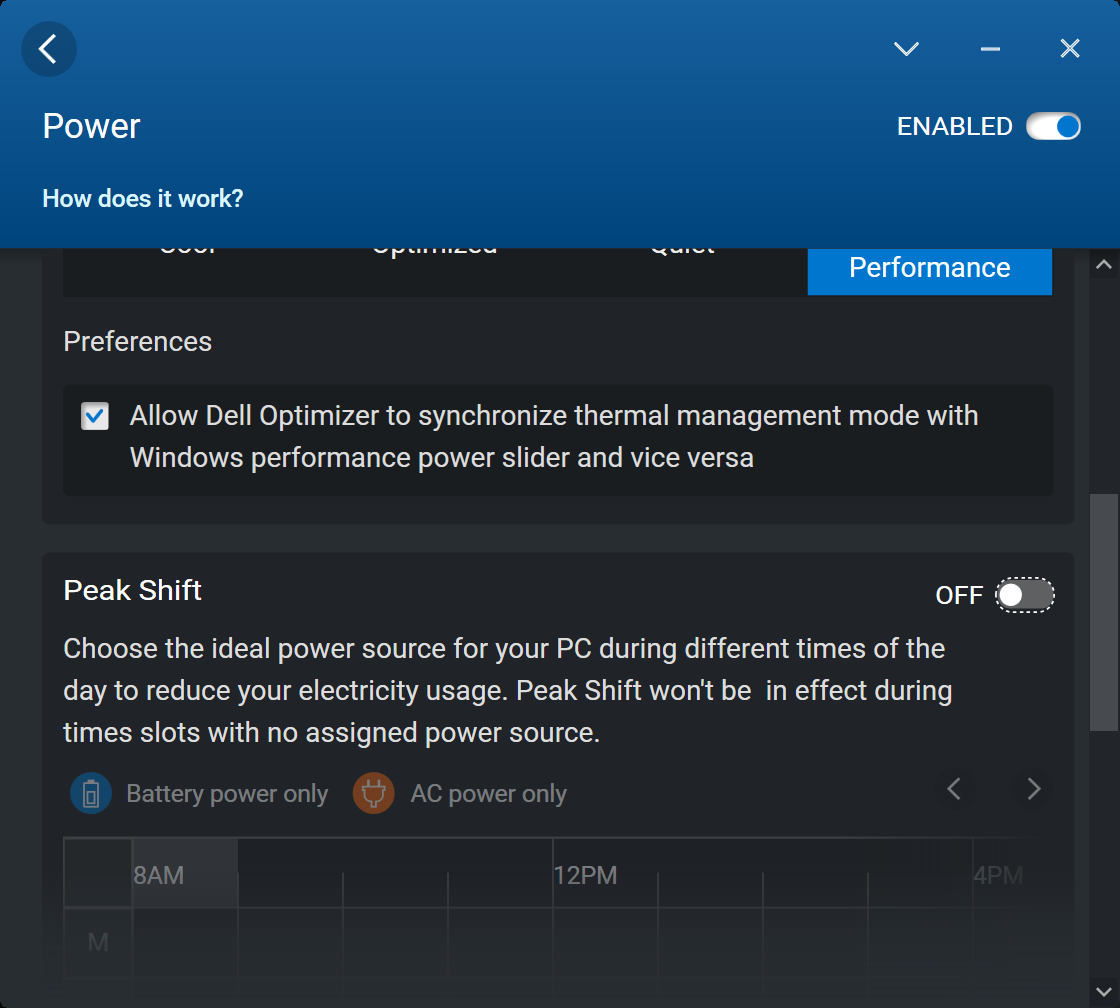Uncheck synchronize thermal management mode checkbox

(x=96, y=416)
